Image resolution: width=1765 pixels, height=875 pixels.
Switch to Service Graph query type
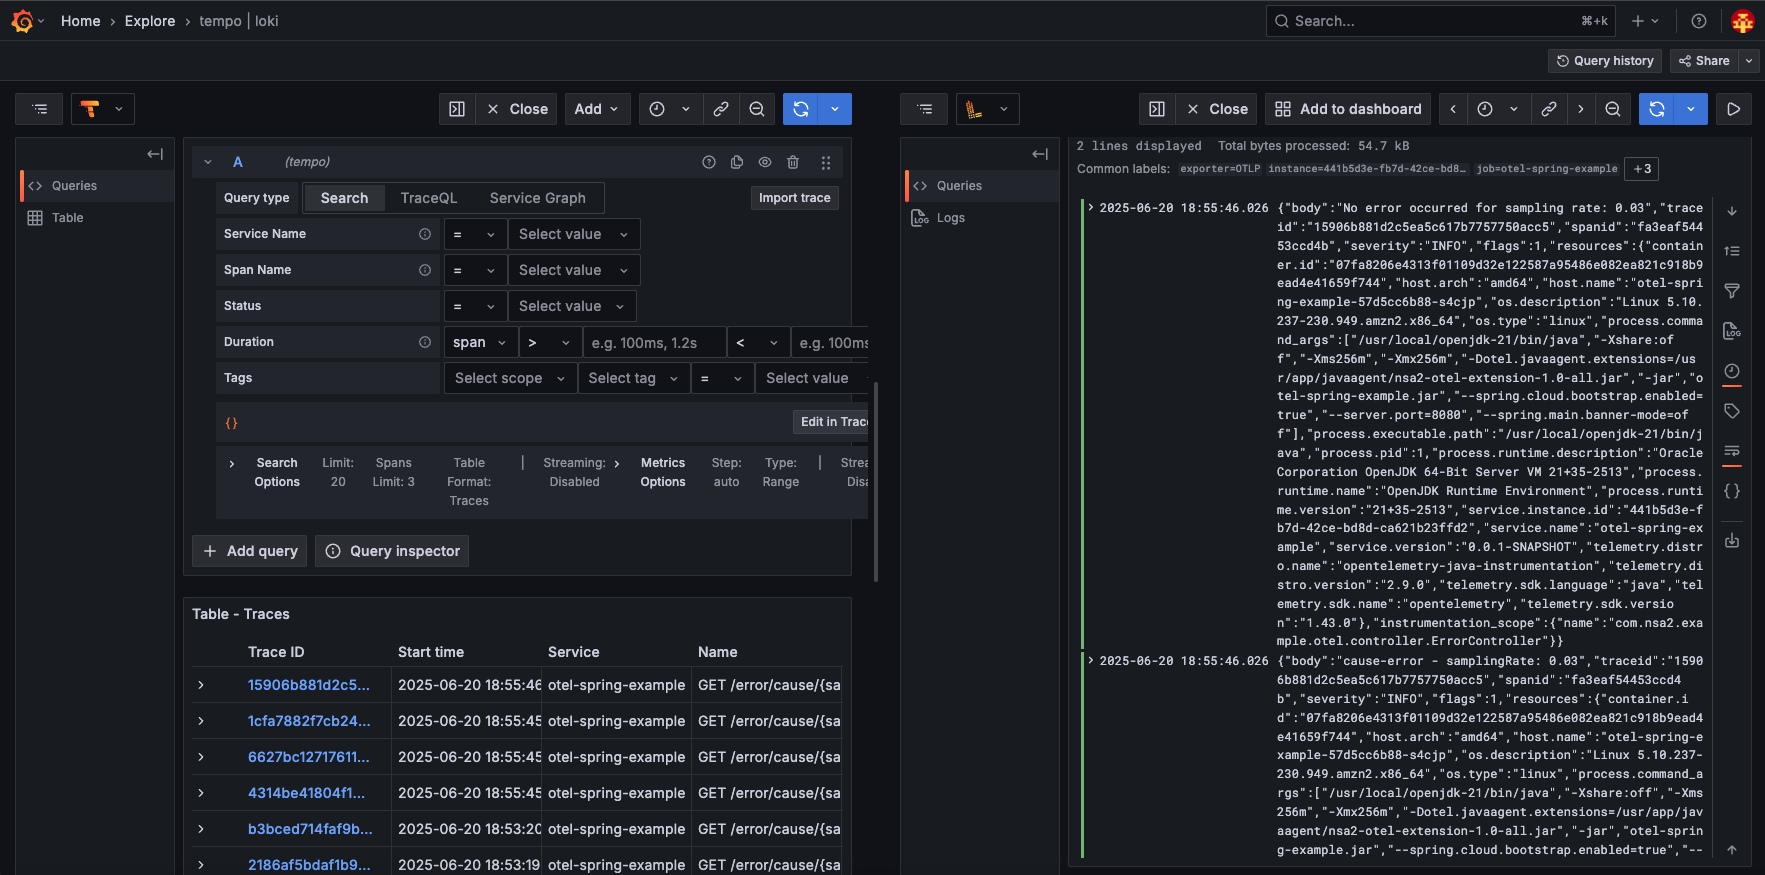537,198
